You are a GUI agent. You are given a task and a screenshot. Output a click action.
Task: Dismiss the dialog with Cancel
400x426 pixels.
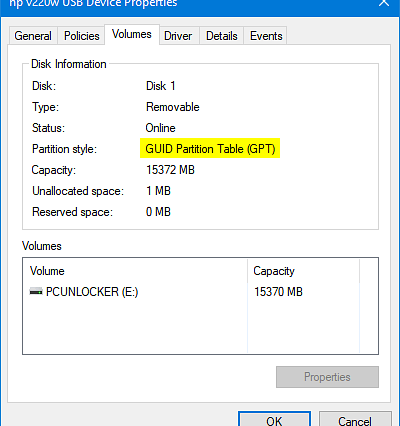coord(355,419)
